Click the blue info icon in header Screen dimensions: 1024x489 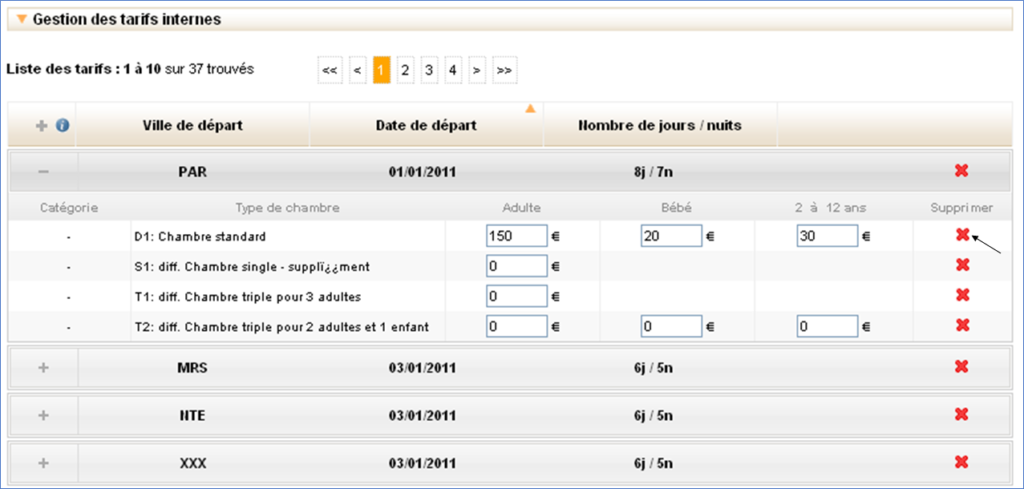(60, 126)
